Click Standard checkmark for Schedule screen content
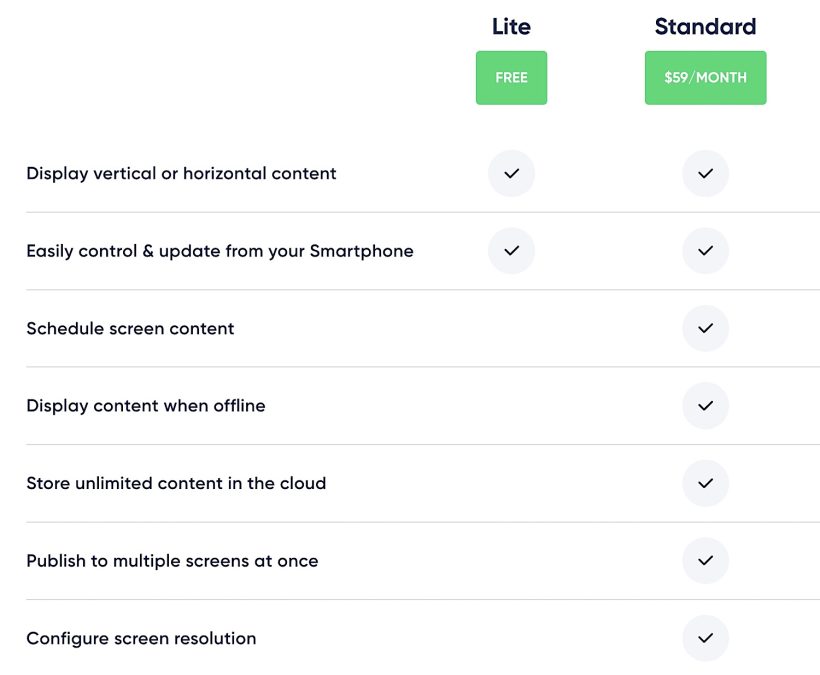Screen dimensions: 820x675 [x=705, y=328]
